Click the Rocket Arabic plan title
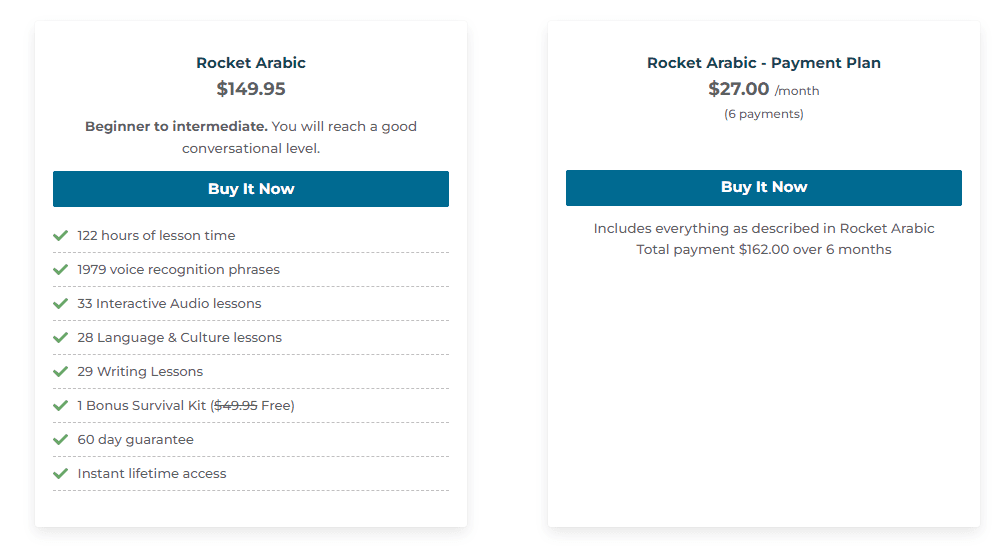Viewport: 1007px width, 551px height. click(251, 63)
